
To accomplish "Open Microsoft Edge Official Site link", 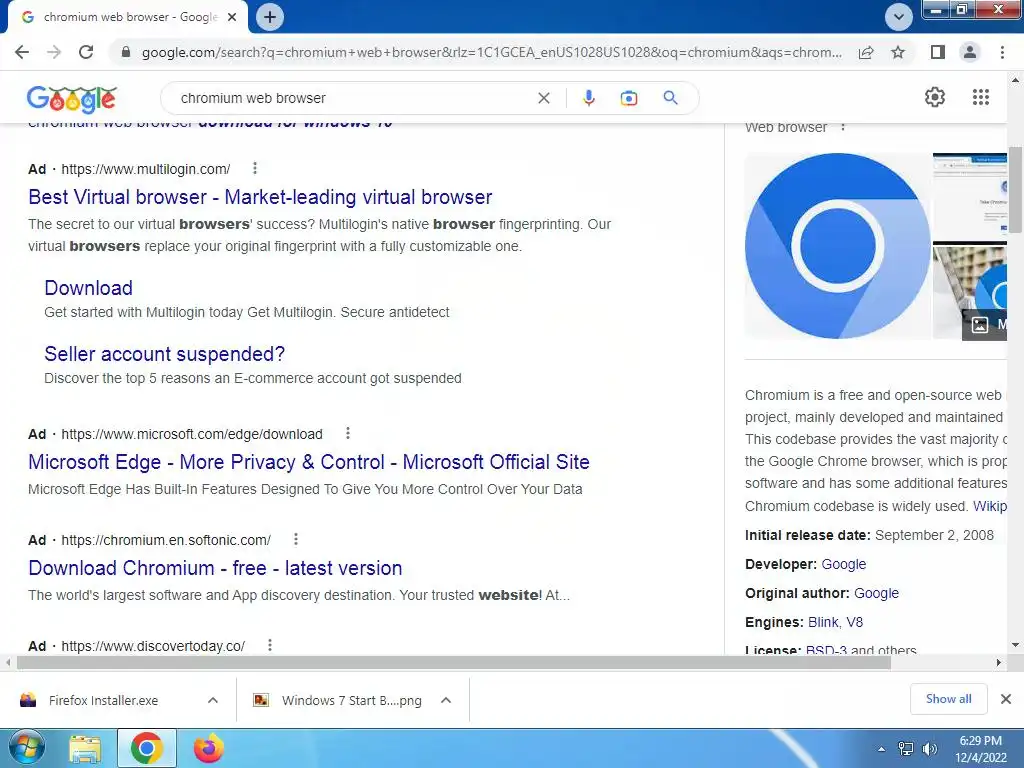I will point(308,462).
